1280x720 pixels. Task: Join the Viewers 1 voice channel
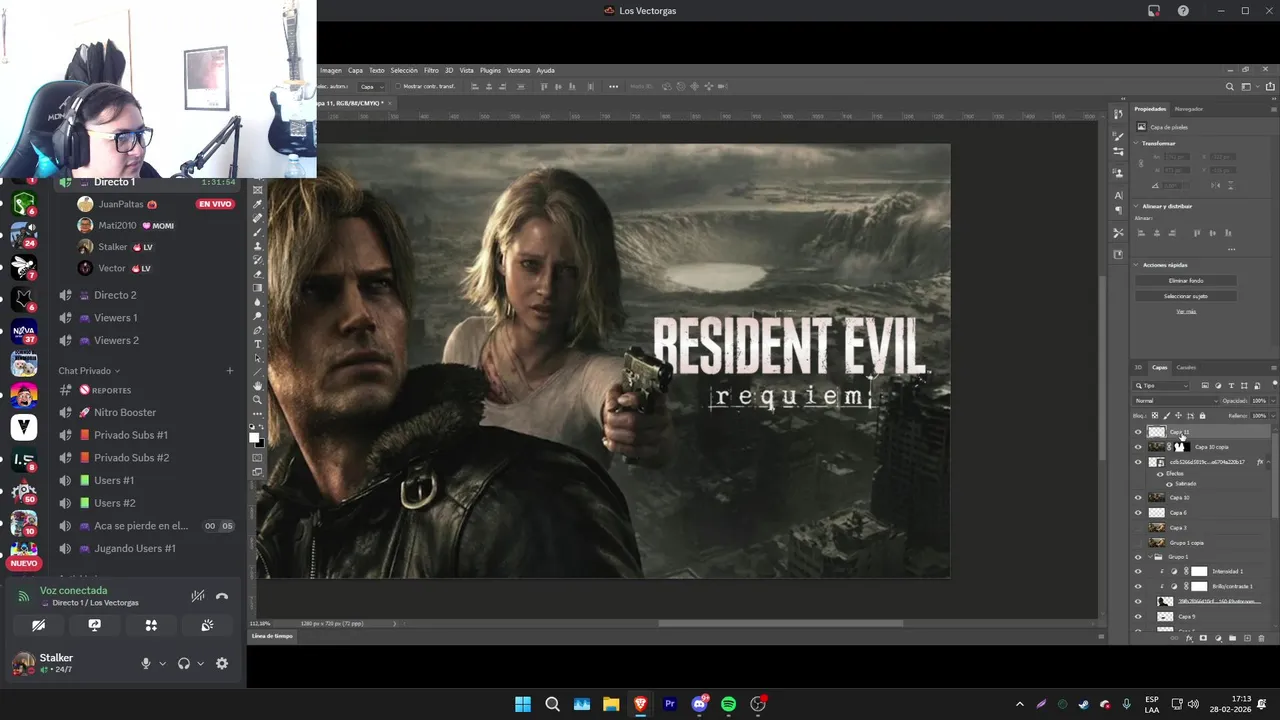coord(115,318)
